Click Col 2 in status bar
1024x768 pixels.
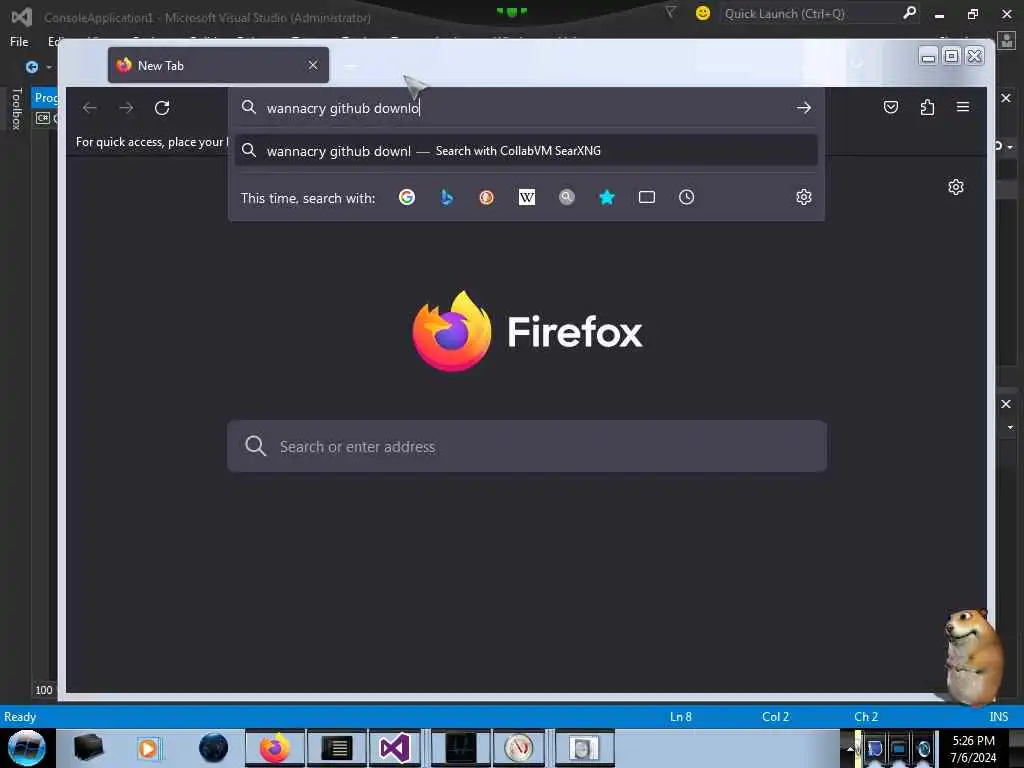(x=775, y=716)
